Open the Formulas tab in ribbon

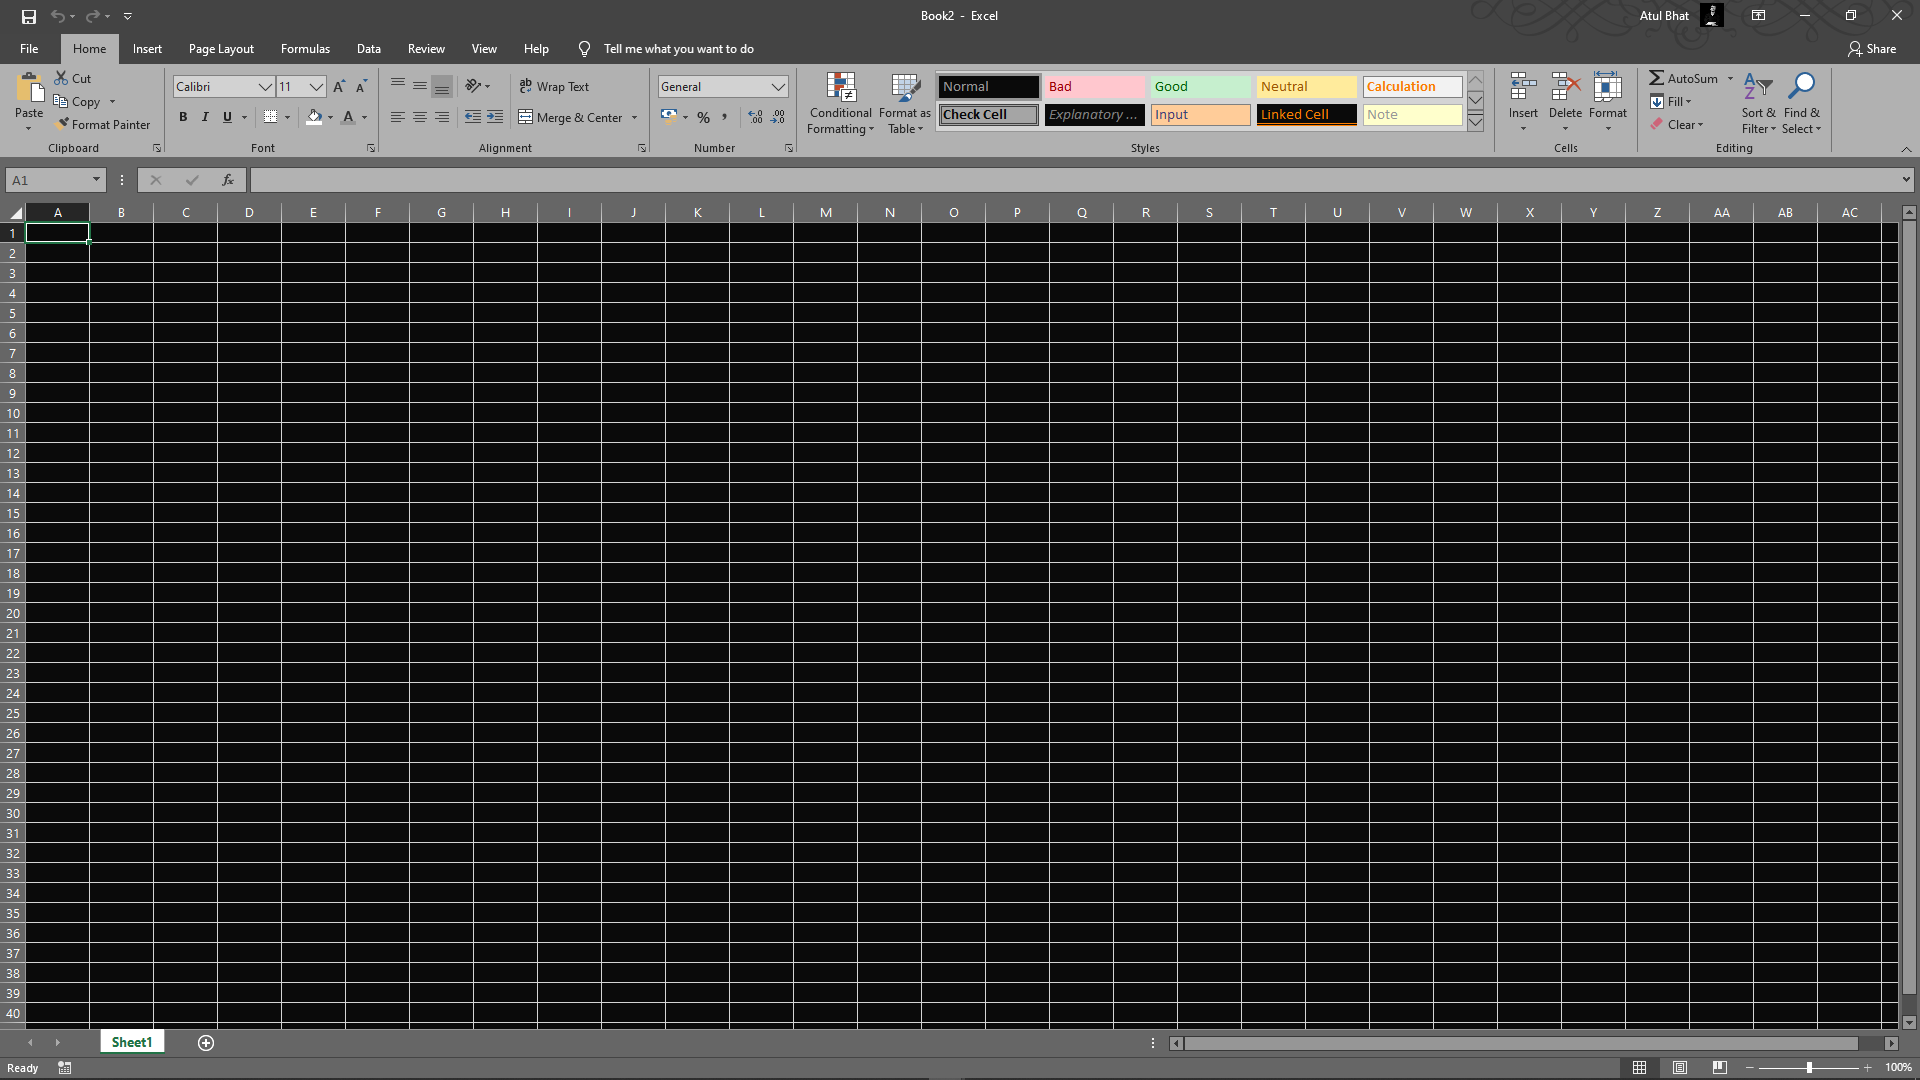point(303,49)
